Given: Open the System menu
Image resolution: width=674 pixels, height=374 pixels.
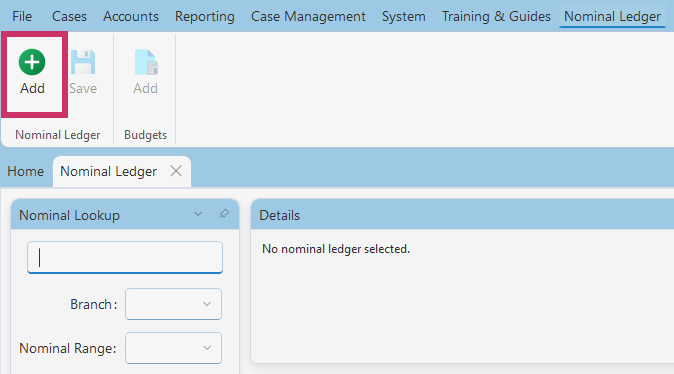Looking at the screenshot, I should (404, 16).
